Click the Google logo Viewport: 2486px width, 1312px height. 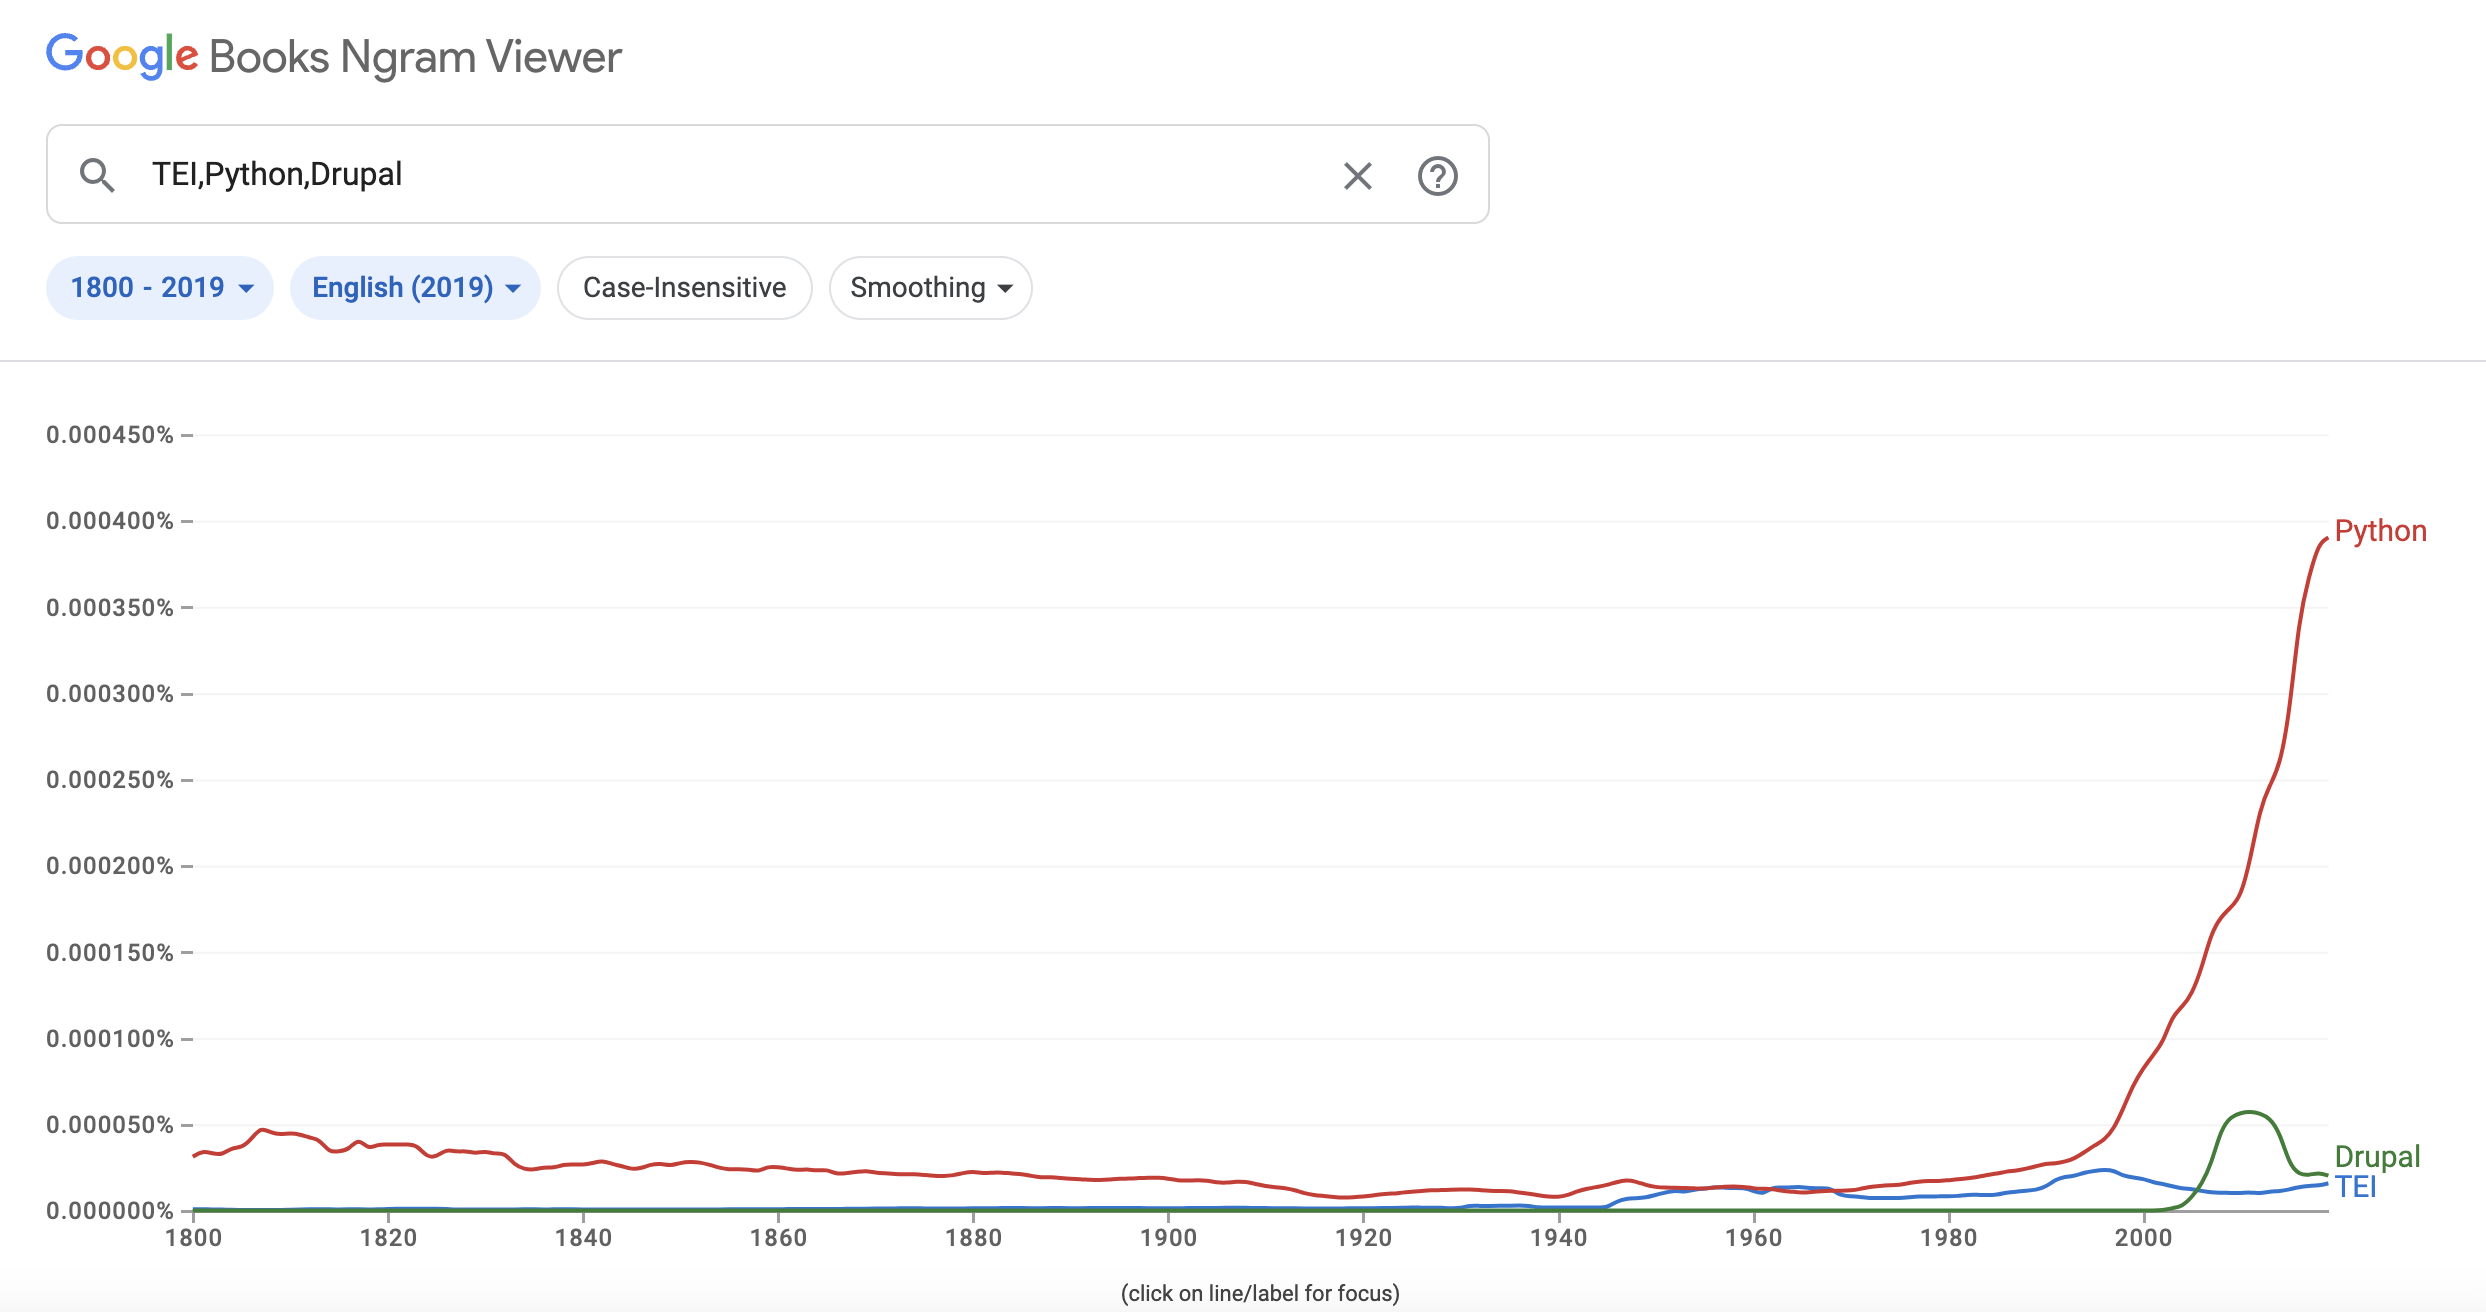coord(122,56)
